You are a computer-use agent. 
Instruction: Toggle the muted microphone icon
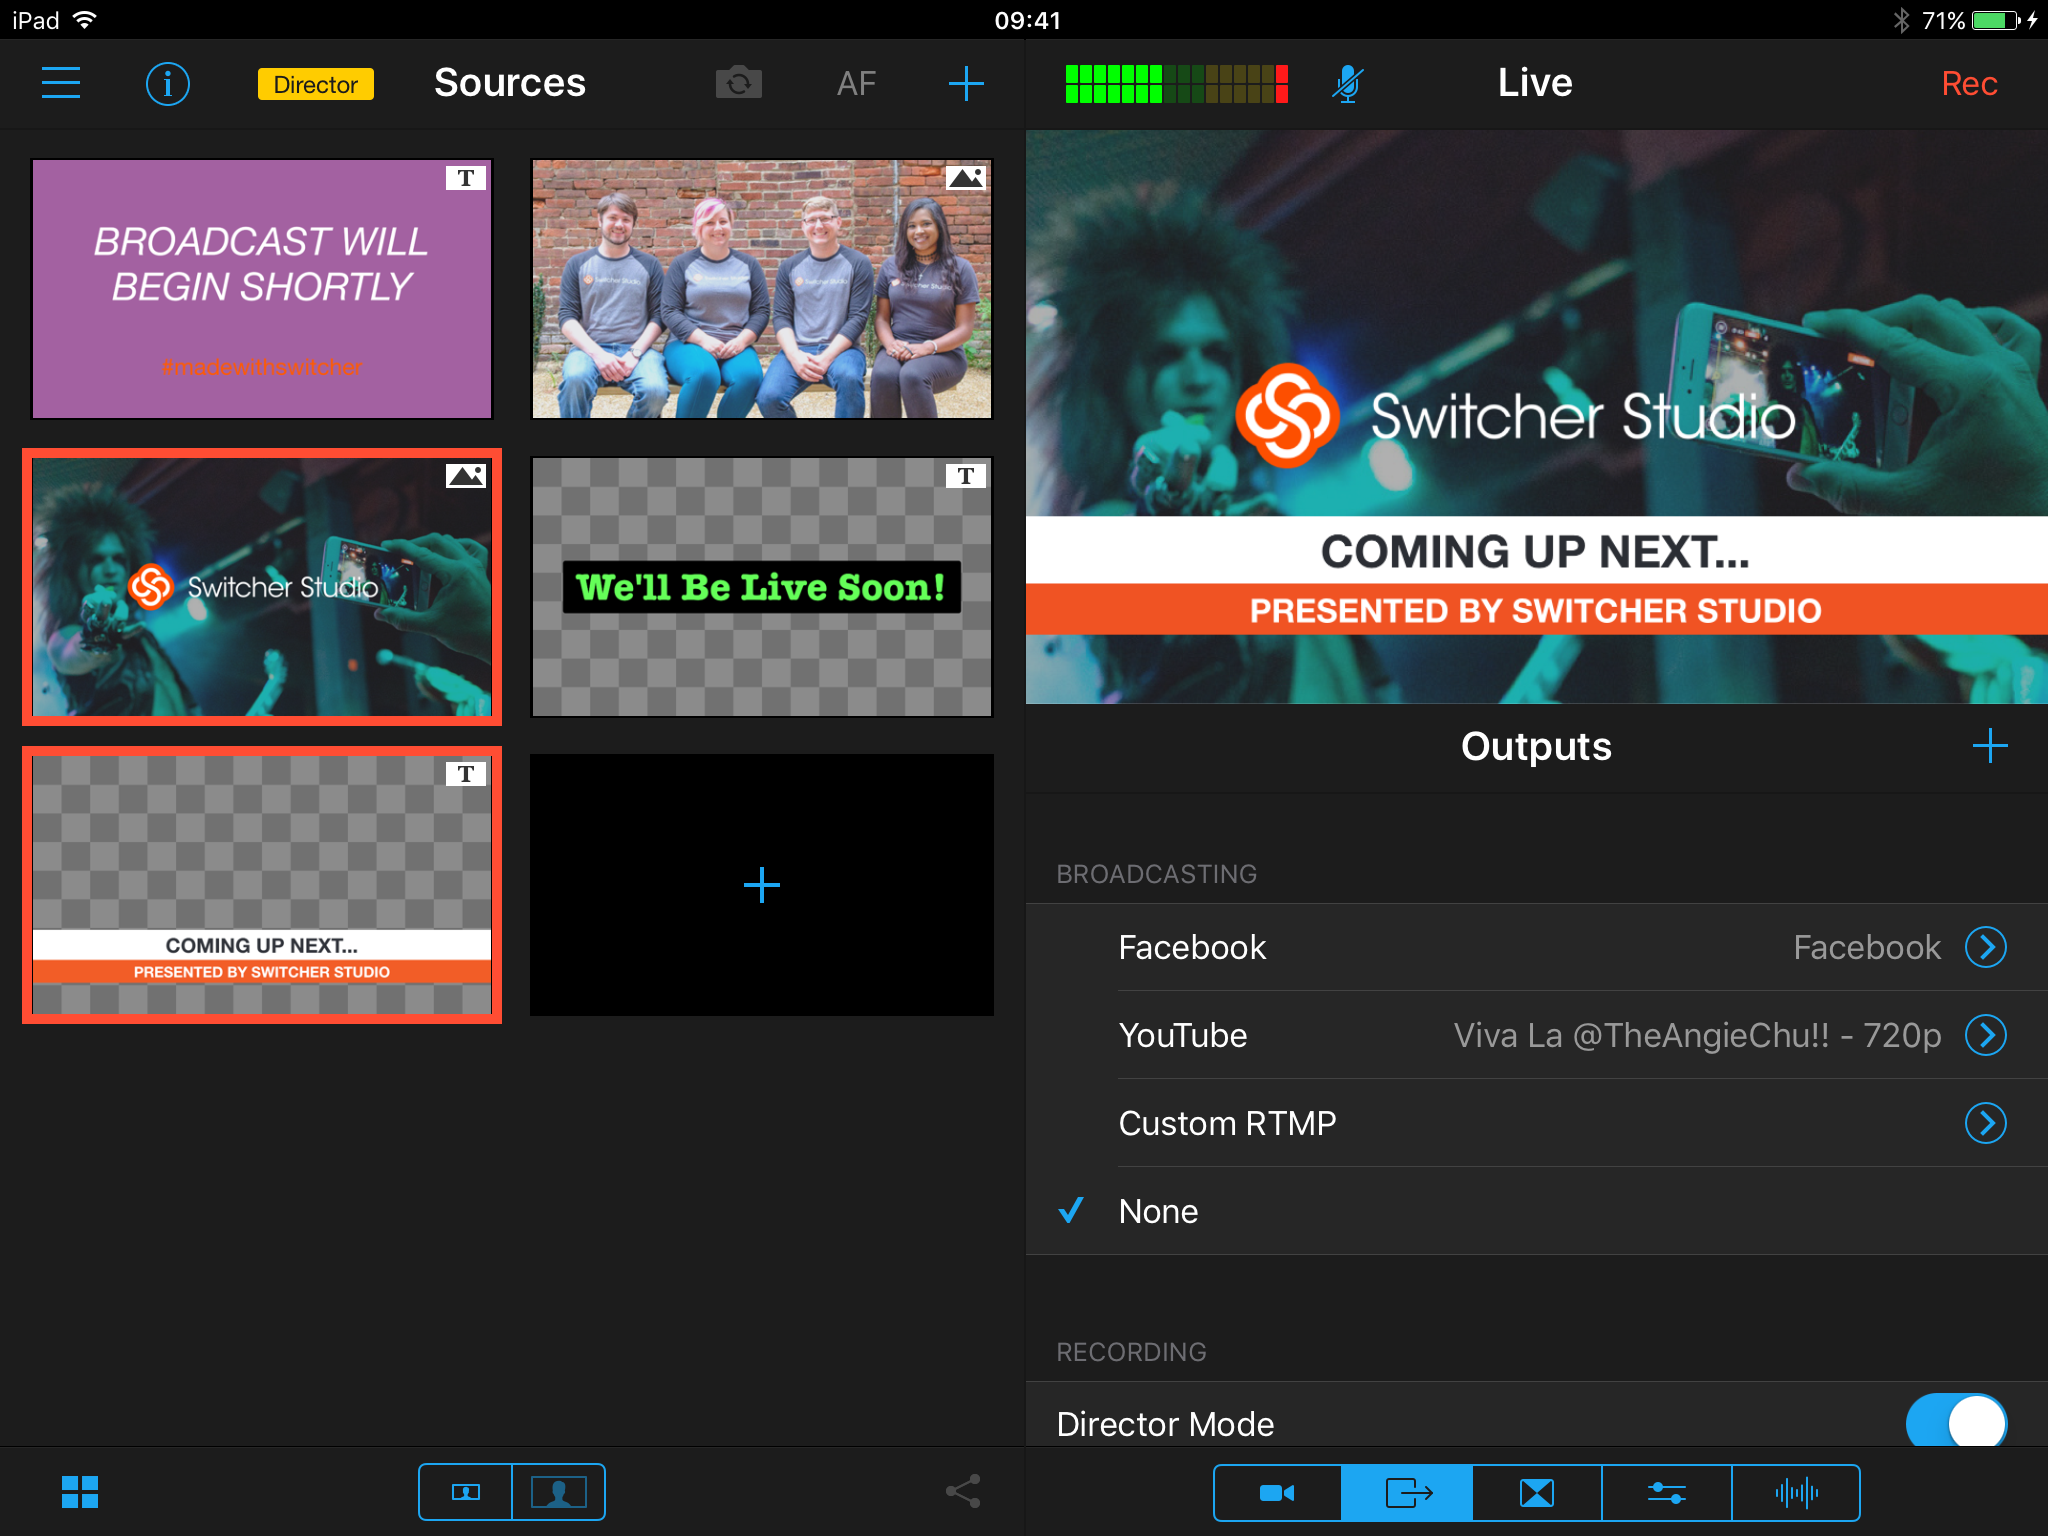[x=1347, y=83]
